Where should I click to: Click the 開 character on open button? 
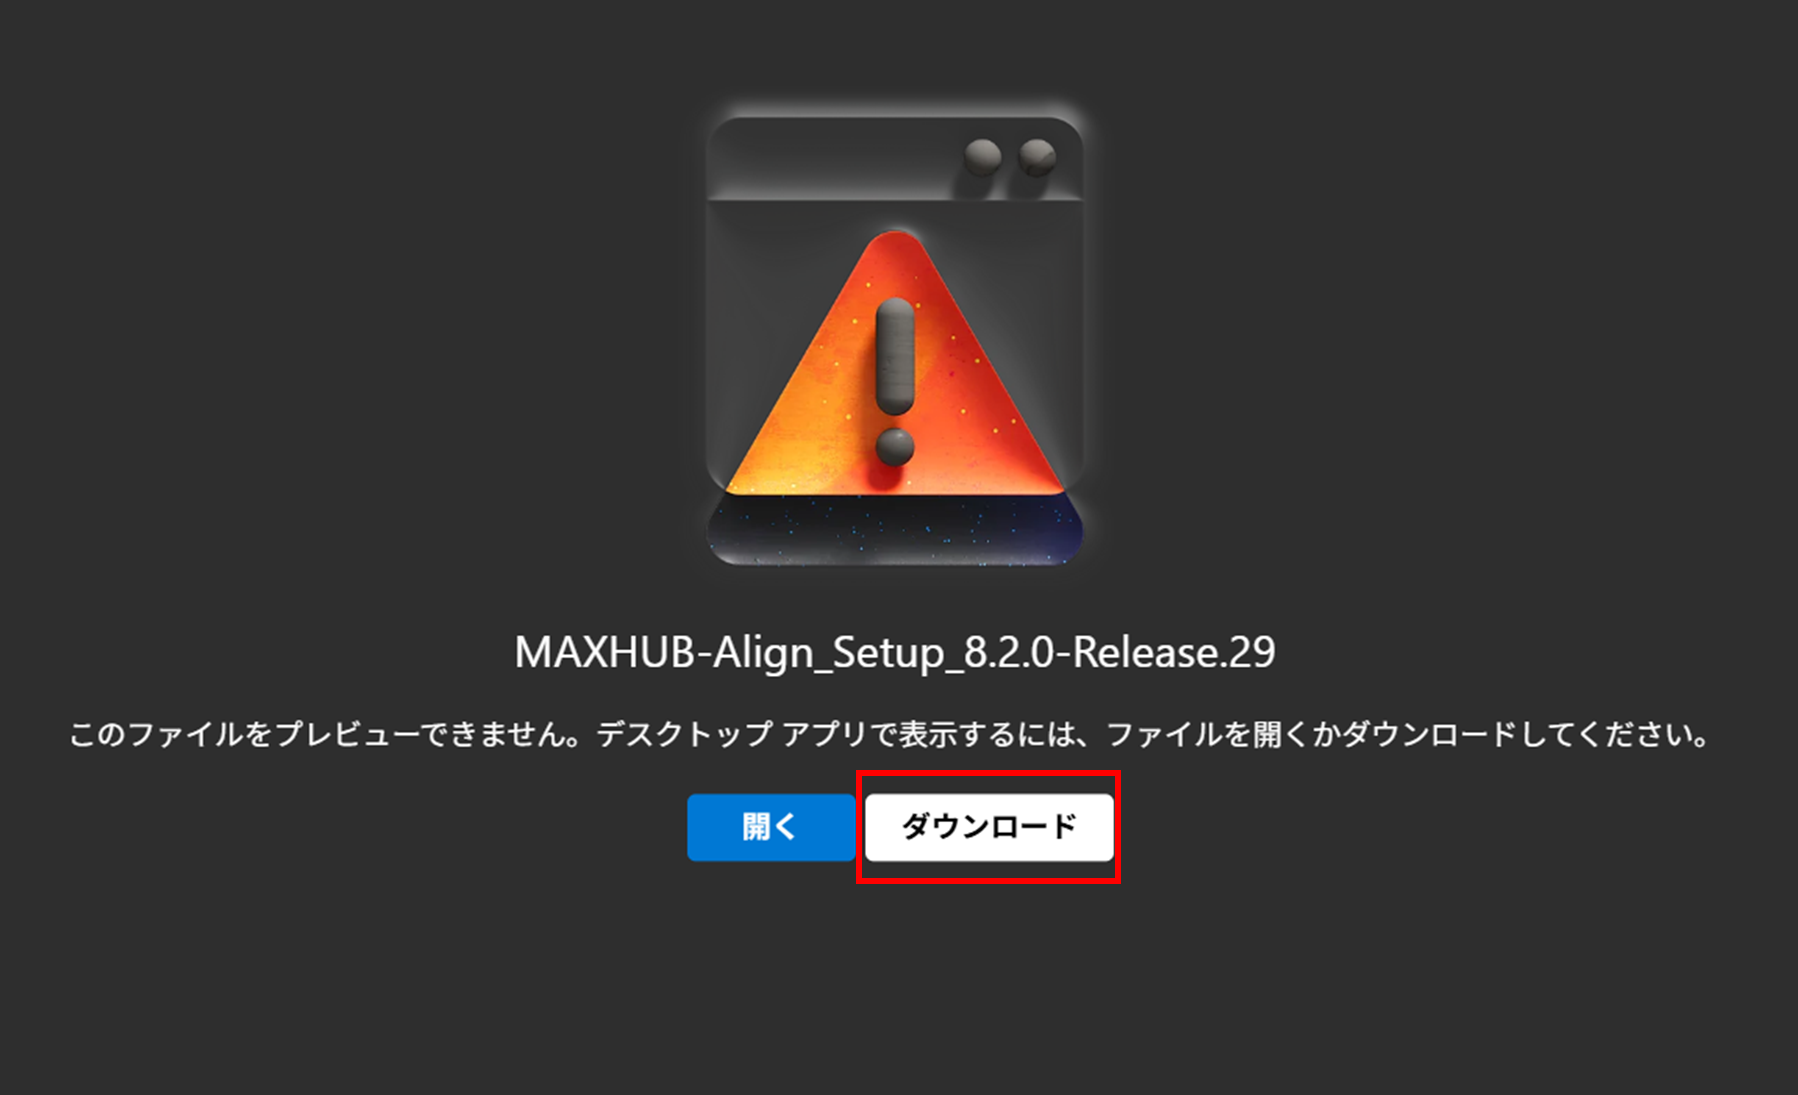coord(757,827)
